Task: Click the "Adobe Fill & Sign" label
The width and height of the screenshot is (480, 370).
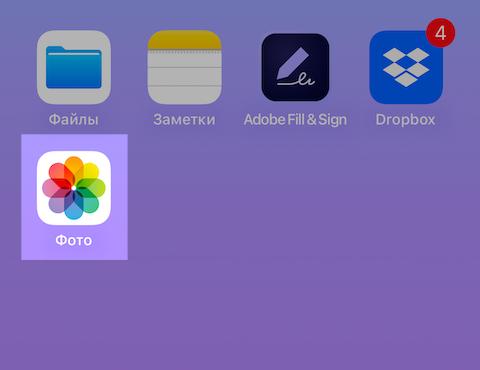Action: click(295, 120)
